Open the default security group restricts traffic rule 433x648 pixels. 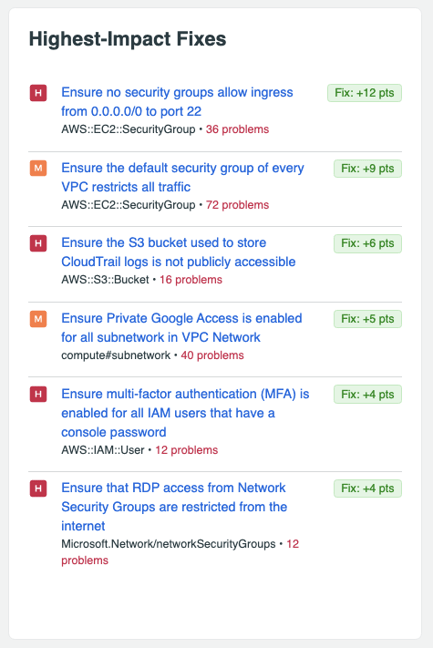(183, 177)
